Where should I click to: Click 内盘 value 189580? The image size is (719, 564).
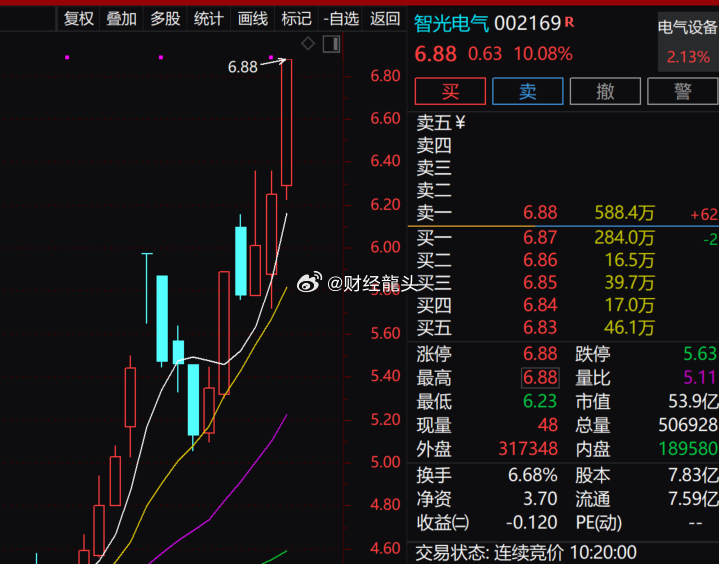pyautogui.click(x=688, y=449)
